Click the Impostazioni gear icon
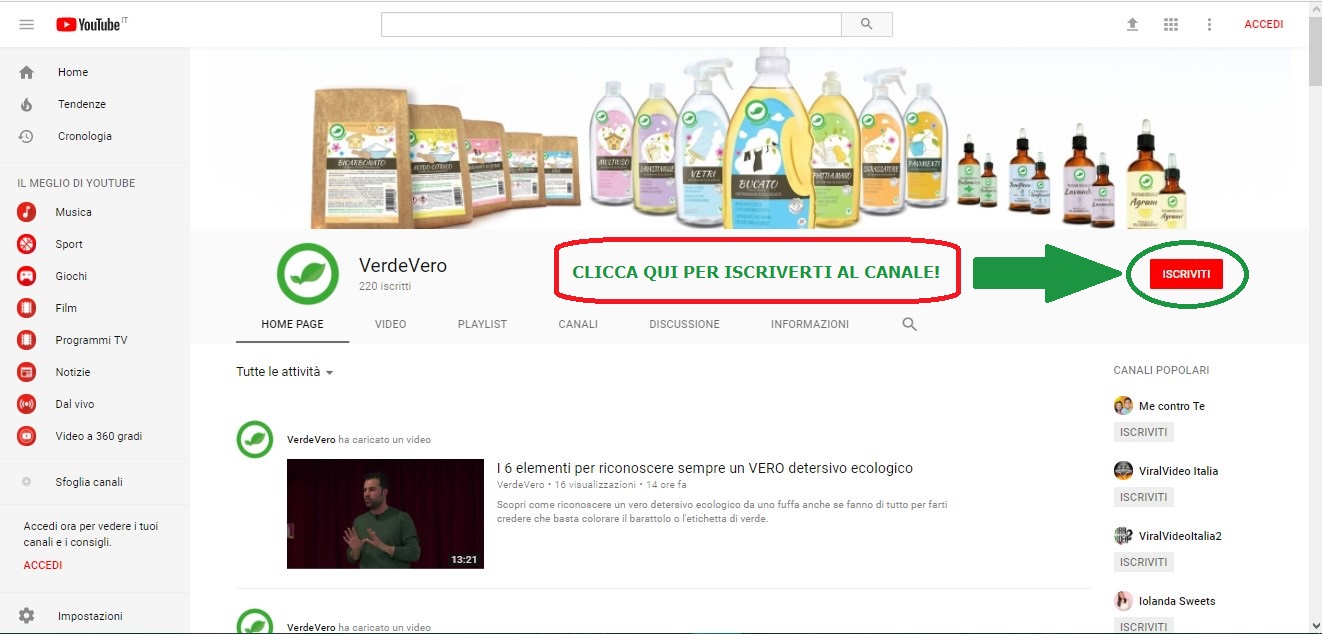Image resolution: width=1322 pixels, height=634 pixels. point(27,616)
